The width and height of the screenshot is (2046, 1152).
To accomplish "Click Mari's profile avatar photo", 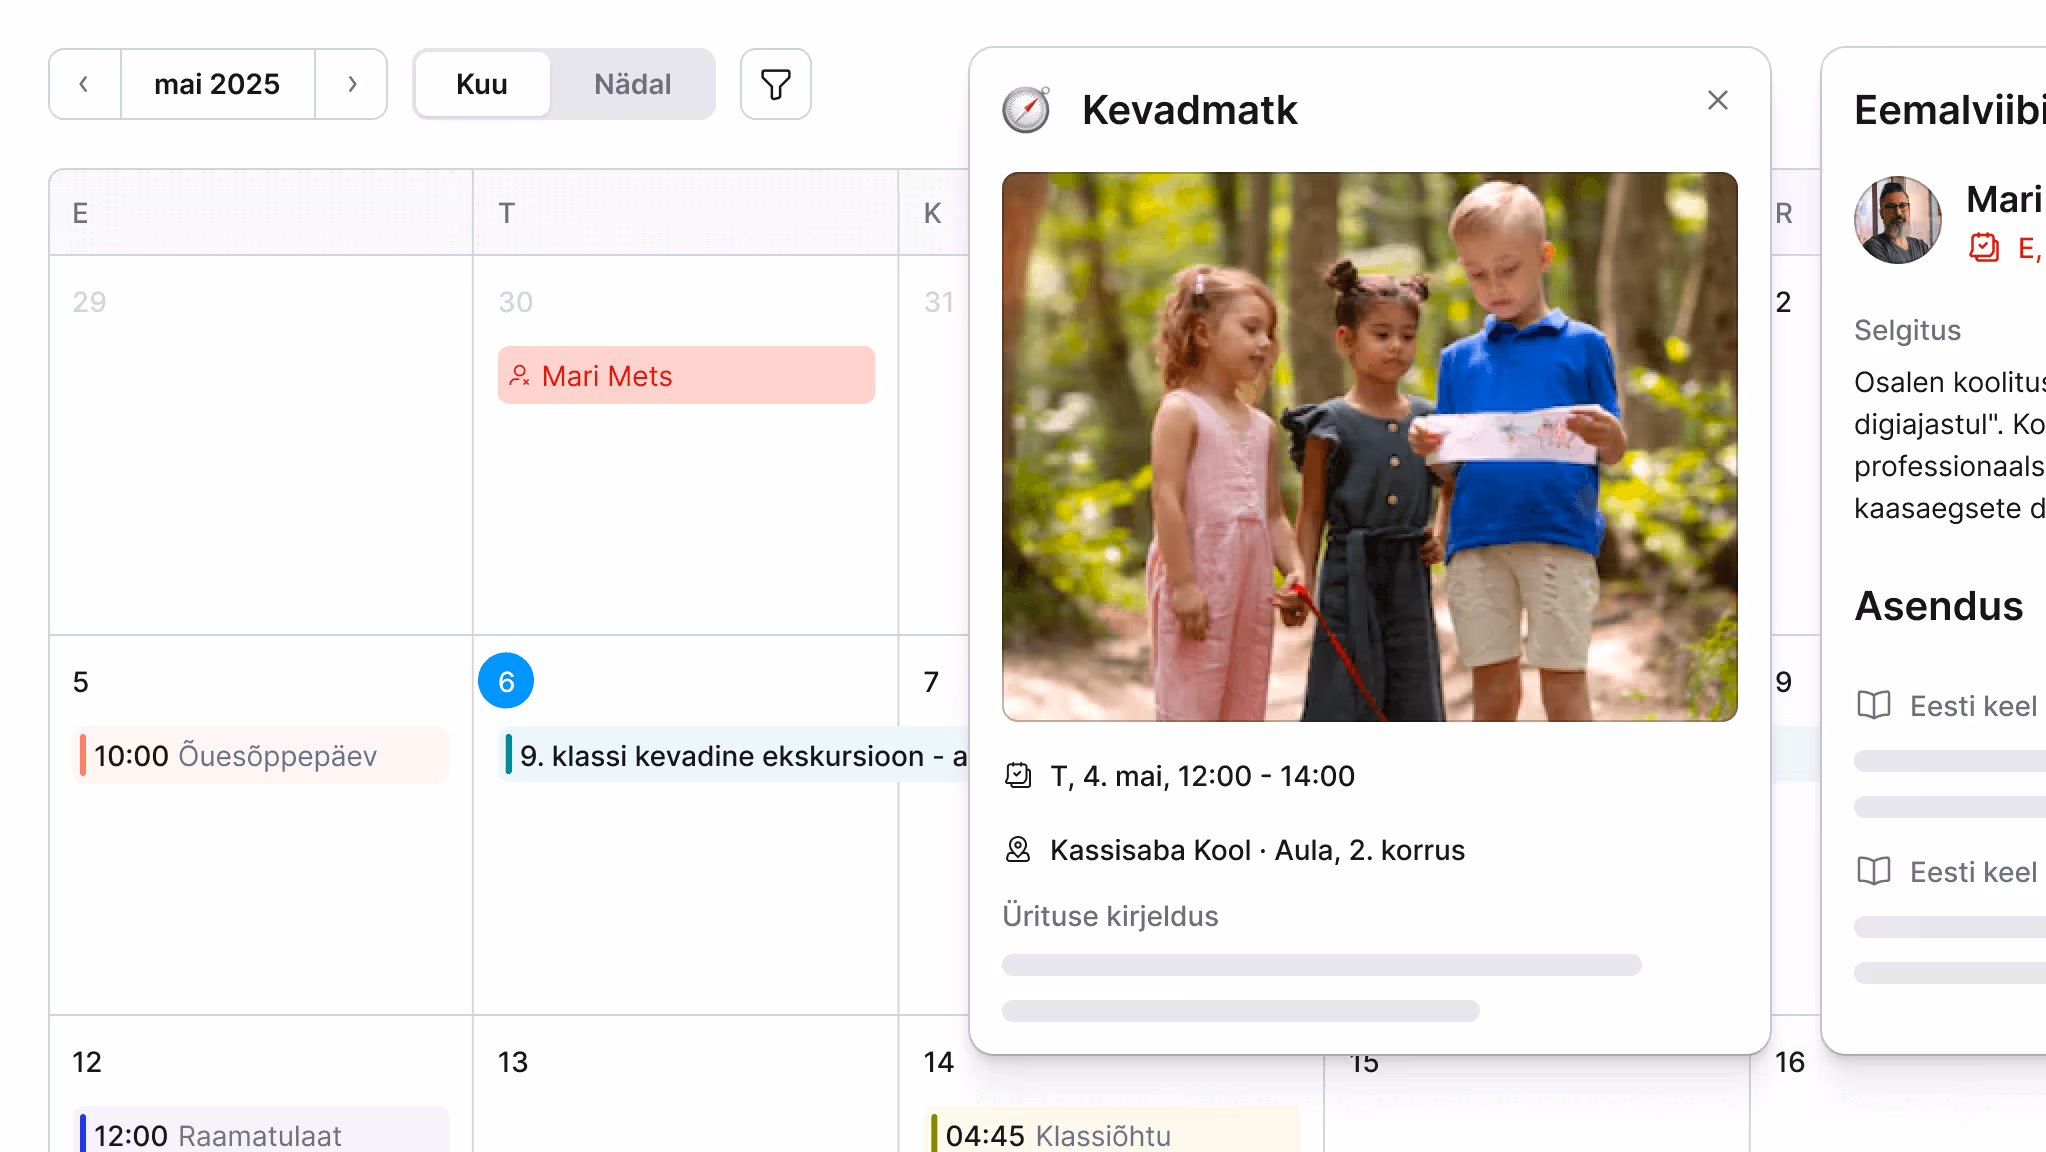I will pyautogui.click(x=1897, y=220).
